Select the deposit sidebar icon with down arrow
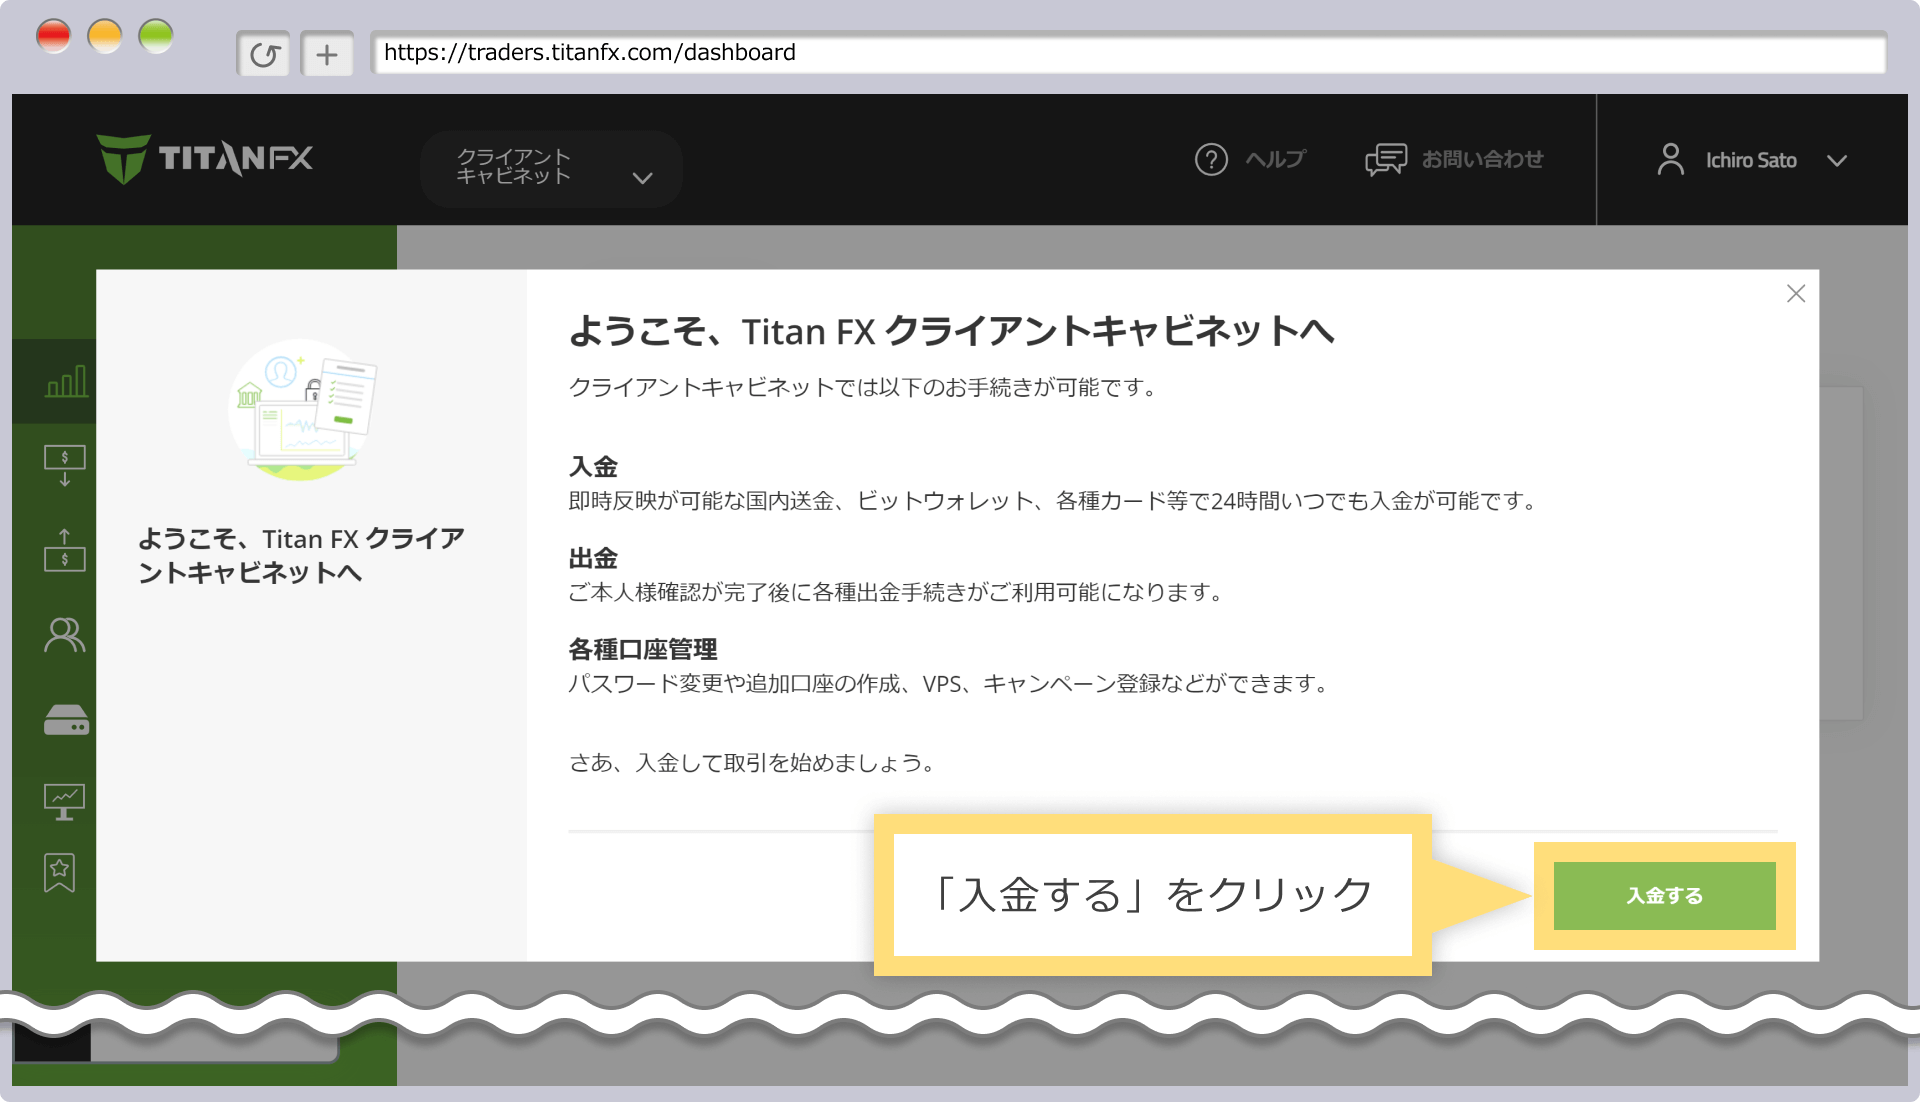 (x=65, y=466)
